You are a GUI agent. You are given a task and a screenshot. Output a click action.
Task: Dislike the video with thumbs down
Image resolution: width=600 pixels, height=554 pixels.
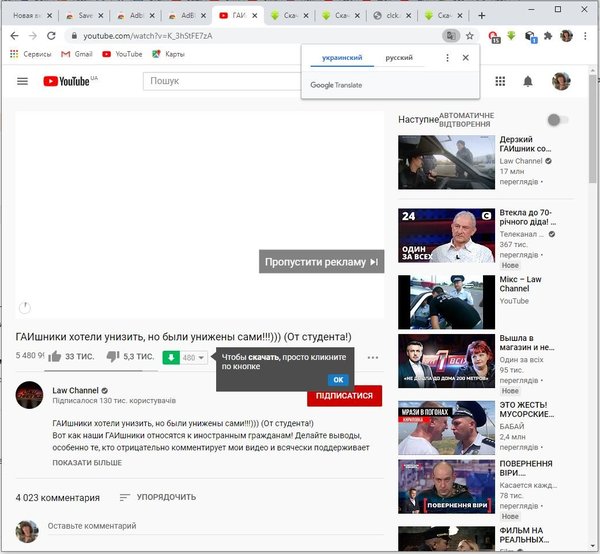113,357
